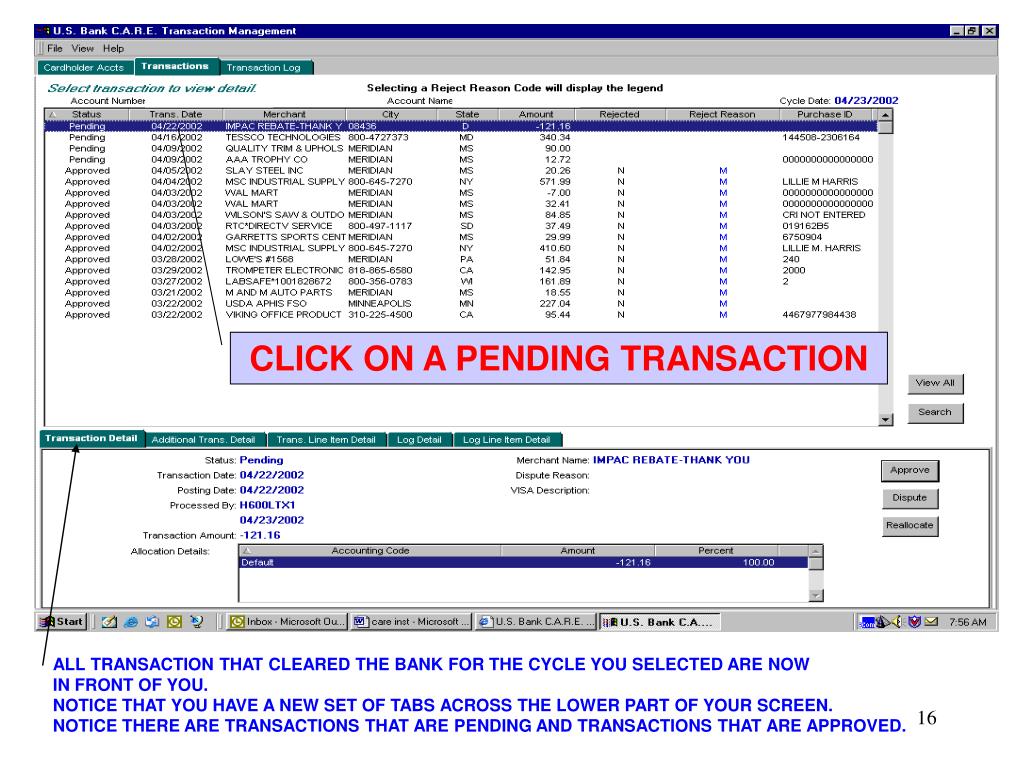Open the Start menu
Viewport: 1024px width, 768px height.
point(62,622)
